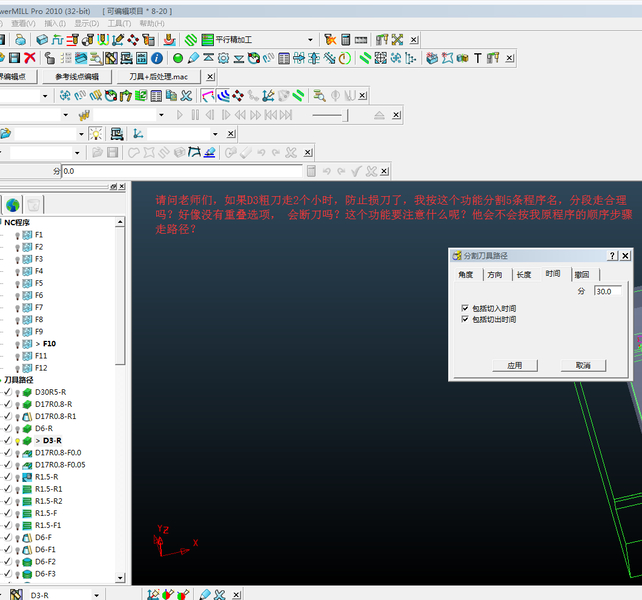The width and height of the screenshot is (642, 600).
Task: Click the help question mark in split dialog
Action: (611, 256)
